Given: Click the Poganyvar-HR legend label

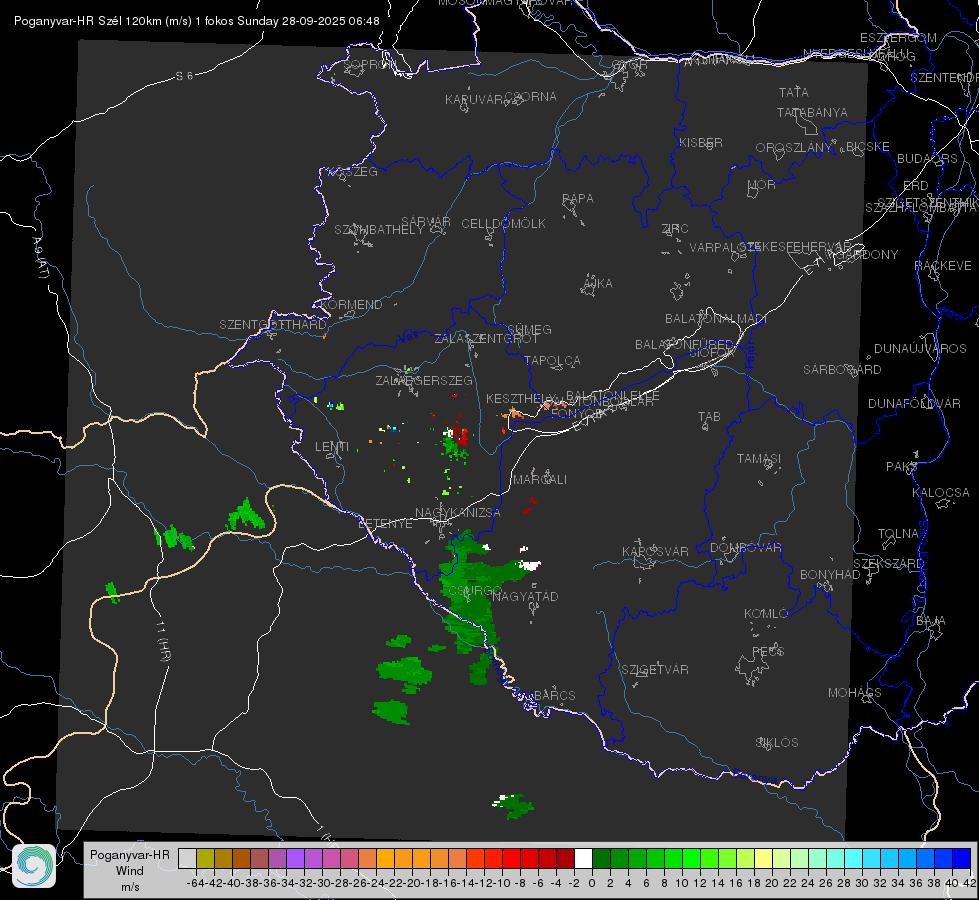Looking at the screenshot, I should pyautogui.click(x=130, y=854).
